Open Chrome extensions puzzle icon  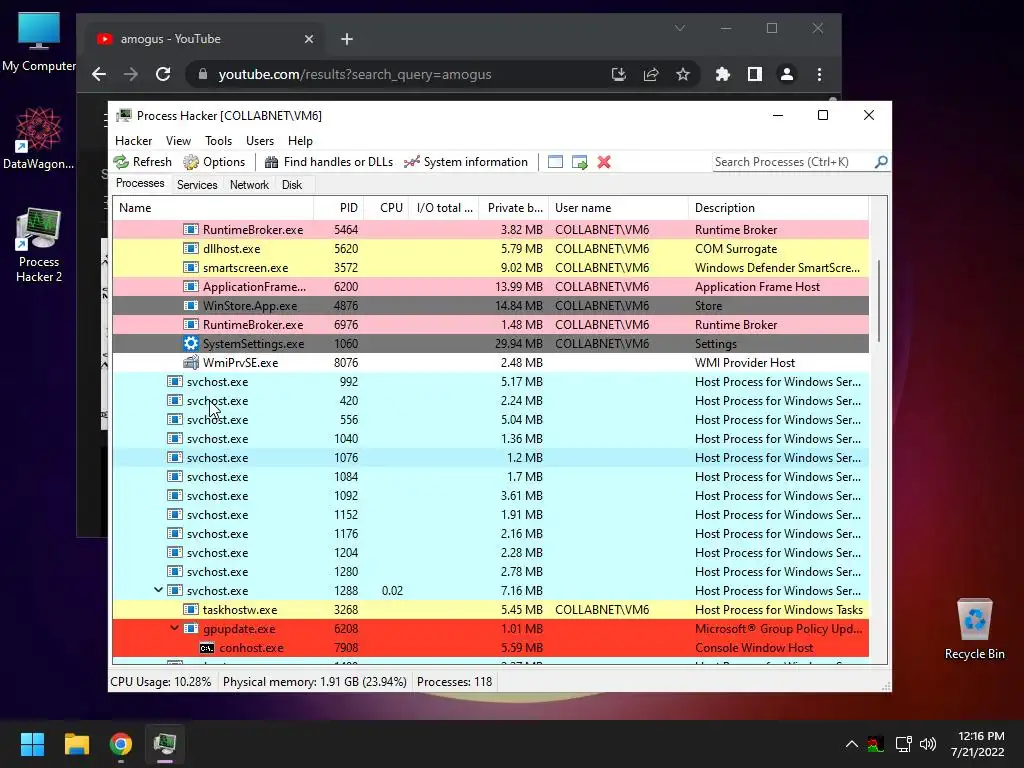[x=722, y=74]
